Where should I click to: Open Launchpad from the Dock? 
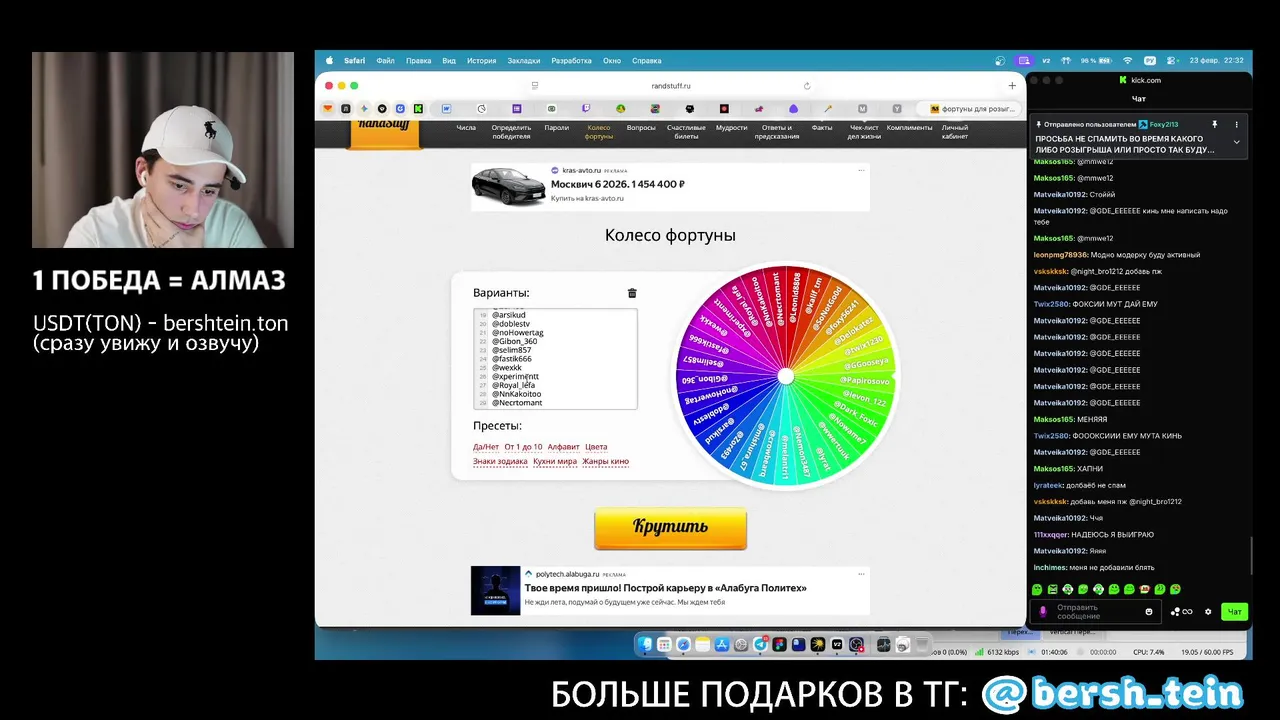pyautogui.click(x=664, y=645)
